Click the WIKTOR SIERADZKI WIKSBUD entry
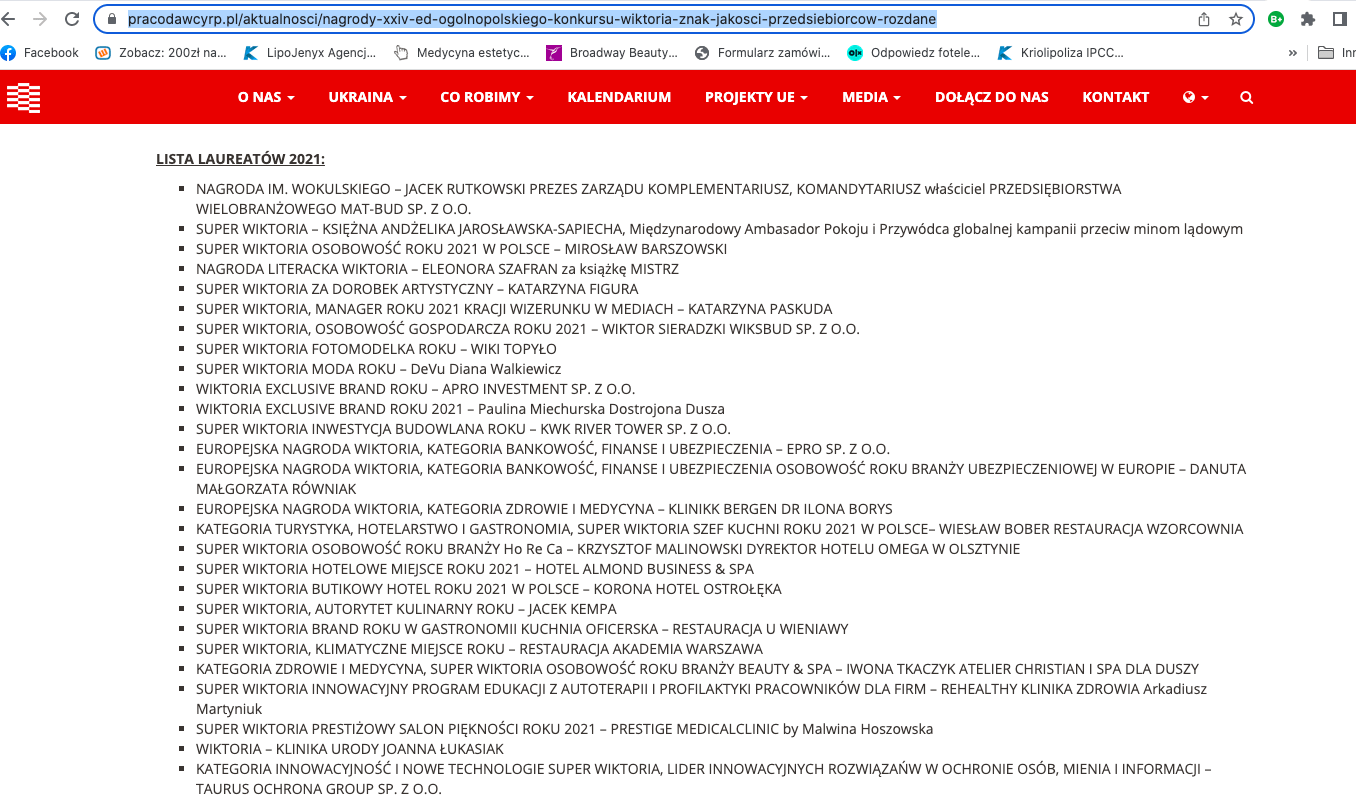Viewport: 1356px width, 799px height. 527,329
